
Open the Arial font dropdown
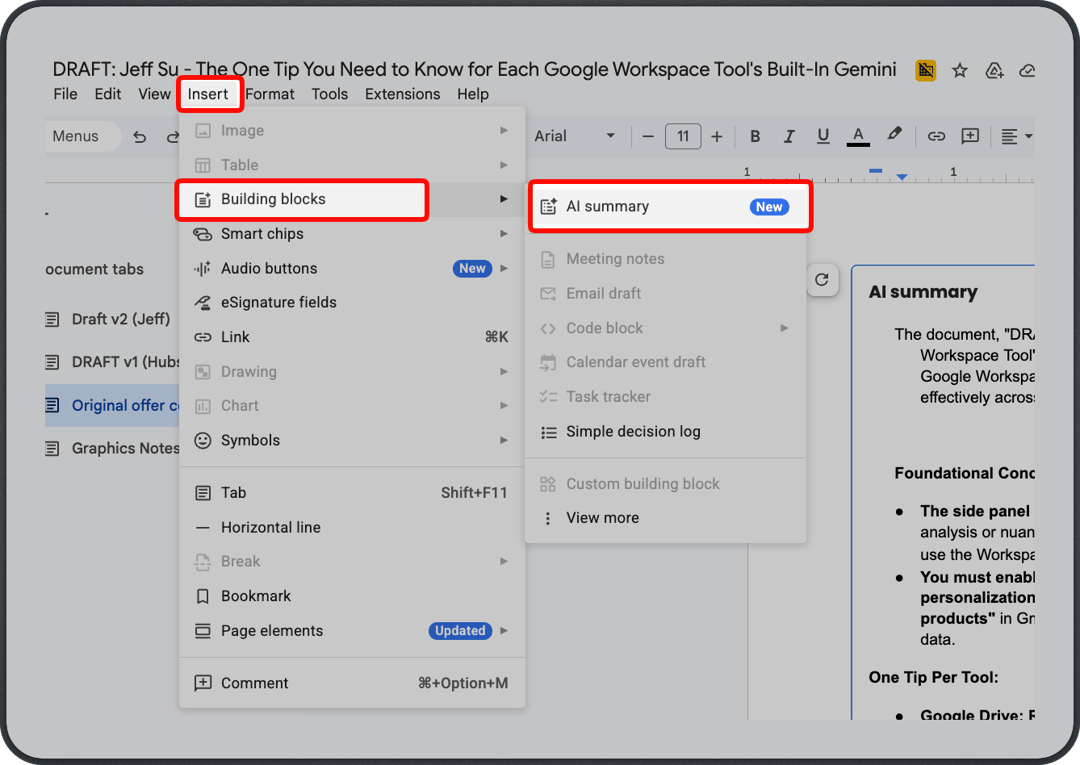coord(574,136)
